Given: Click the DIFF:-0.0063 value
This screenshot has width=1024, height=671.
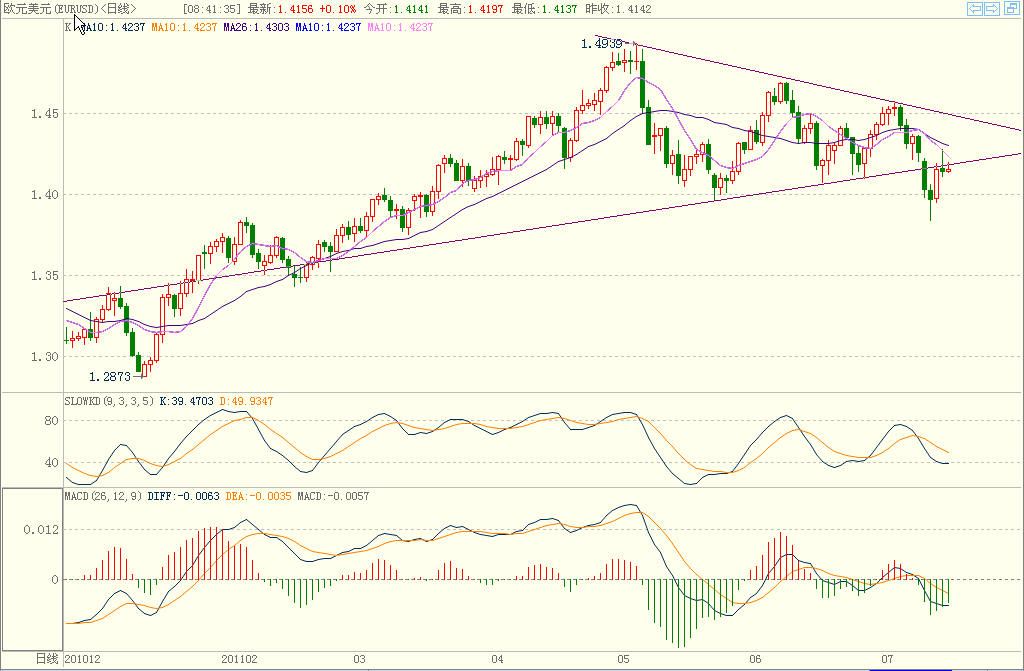Looking at the screenshot, I should [184, 497].
